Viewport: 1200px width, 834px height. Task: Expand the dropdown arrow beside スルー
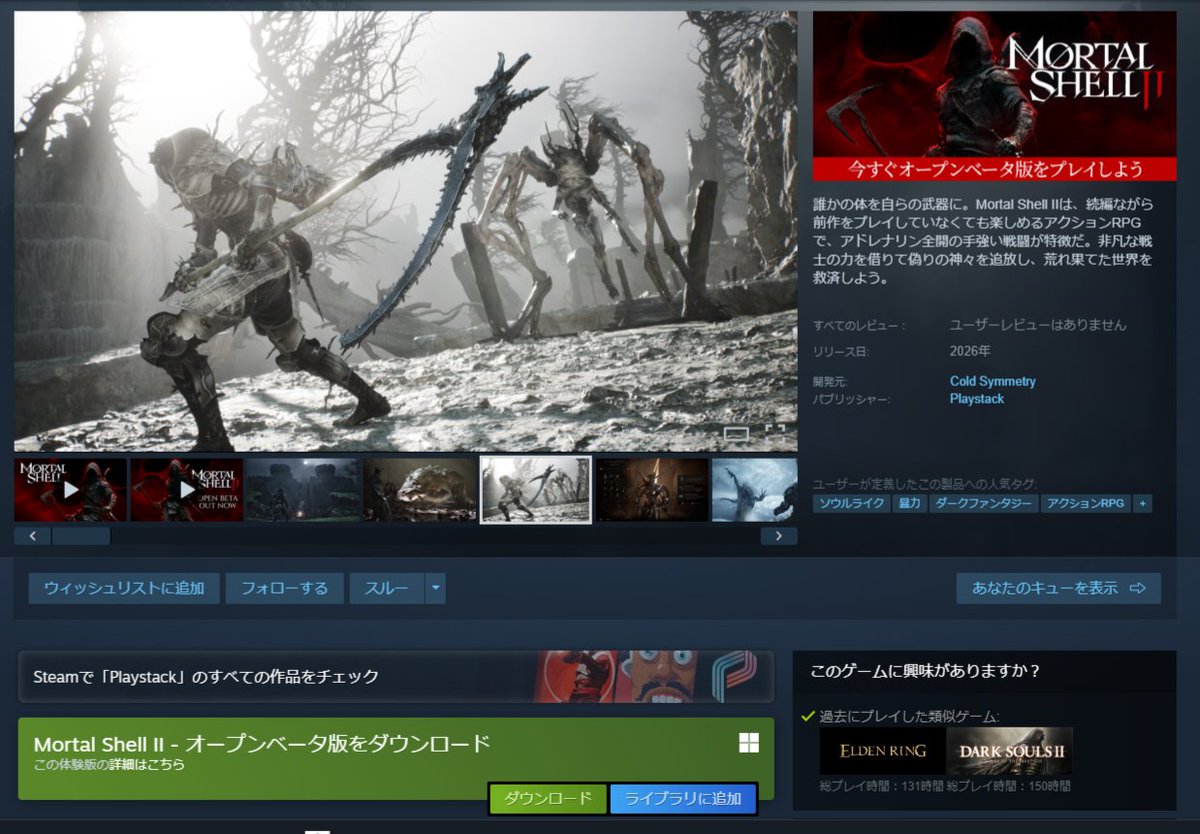click(435, 589)
